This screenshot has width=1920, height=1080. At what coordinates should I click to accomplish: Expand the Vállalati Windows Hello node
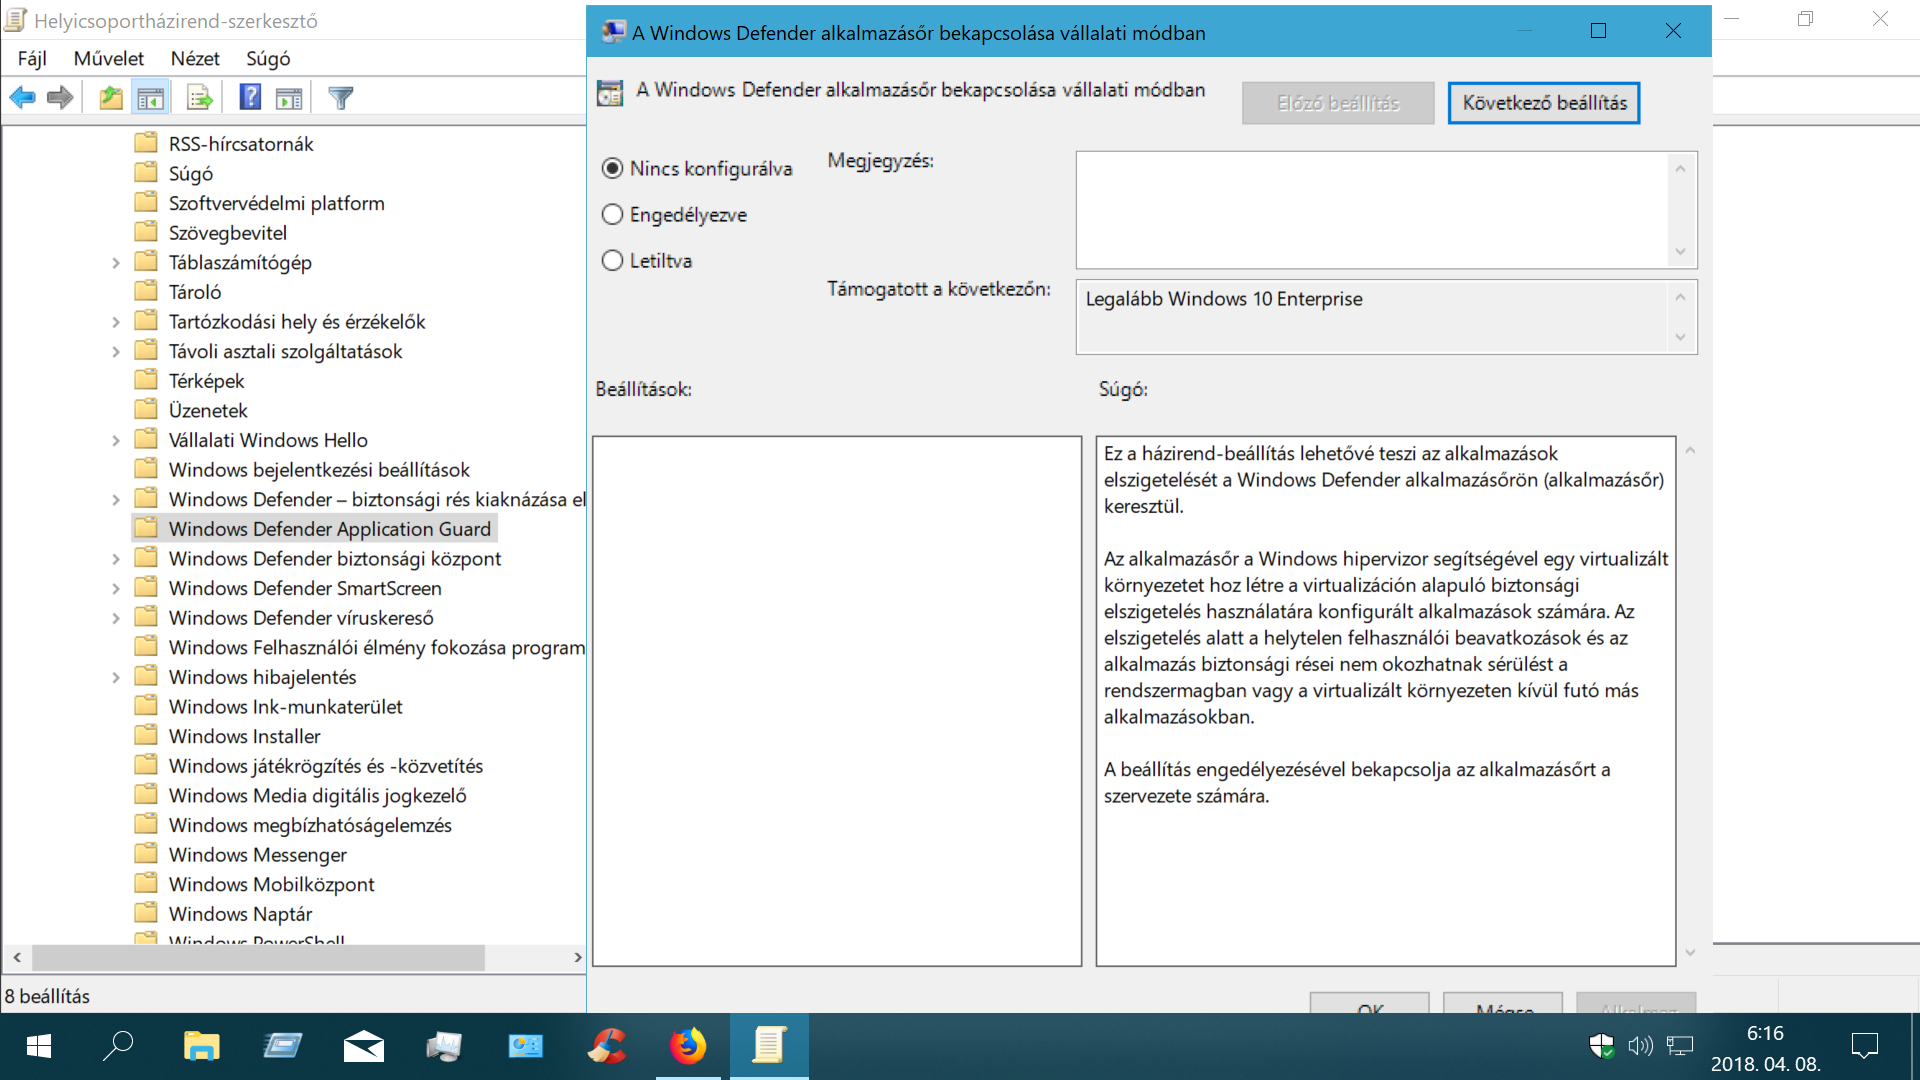click(x=116, y=441)
